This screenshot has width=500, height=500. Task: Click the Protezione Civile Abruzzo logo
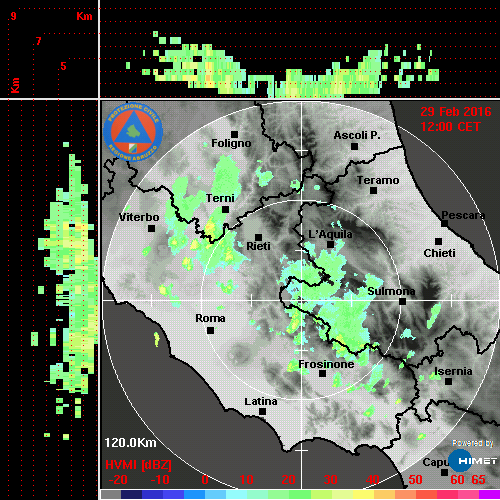coord(133,132)
